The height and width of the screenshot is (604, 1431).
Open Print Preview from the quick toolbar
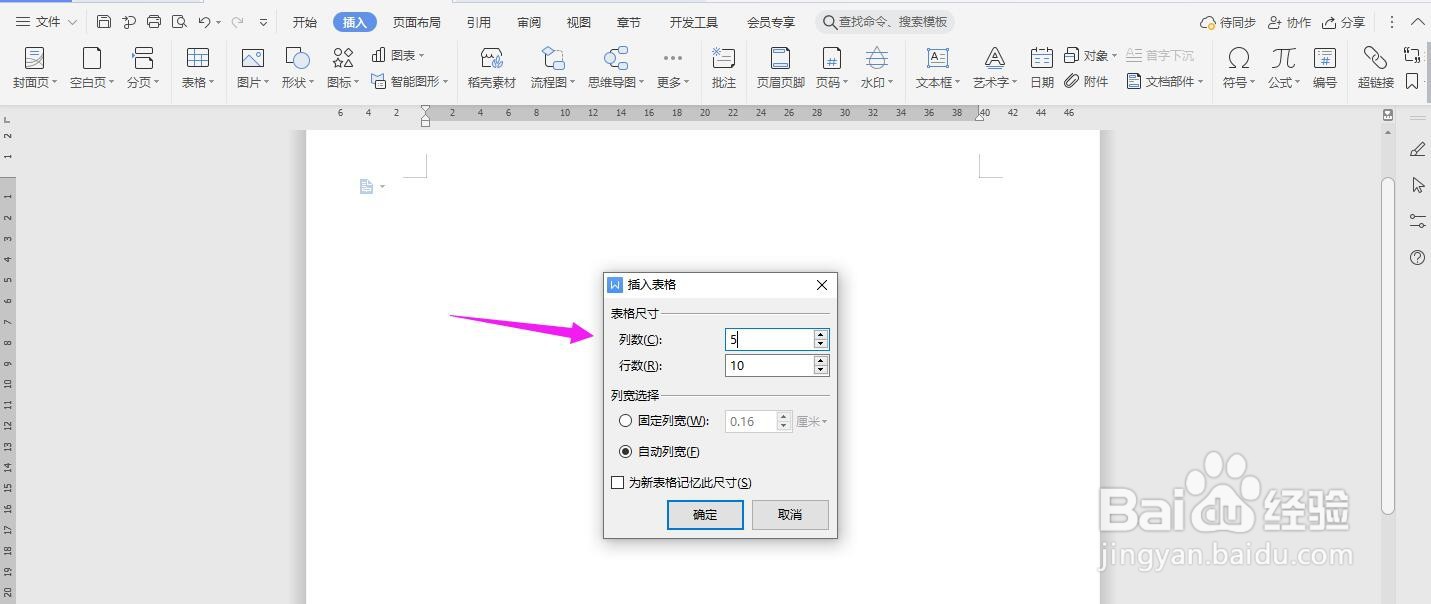click(179, 22)
